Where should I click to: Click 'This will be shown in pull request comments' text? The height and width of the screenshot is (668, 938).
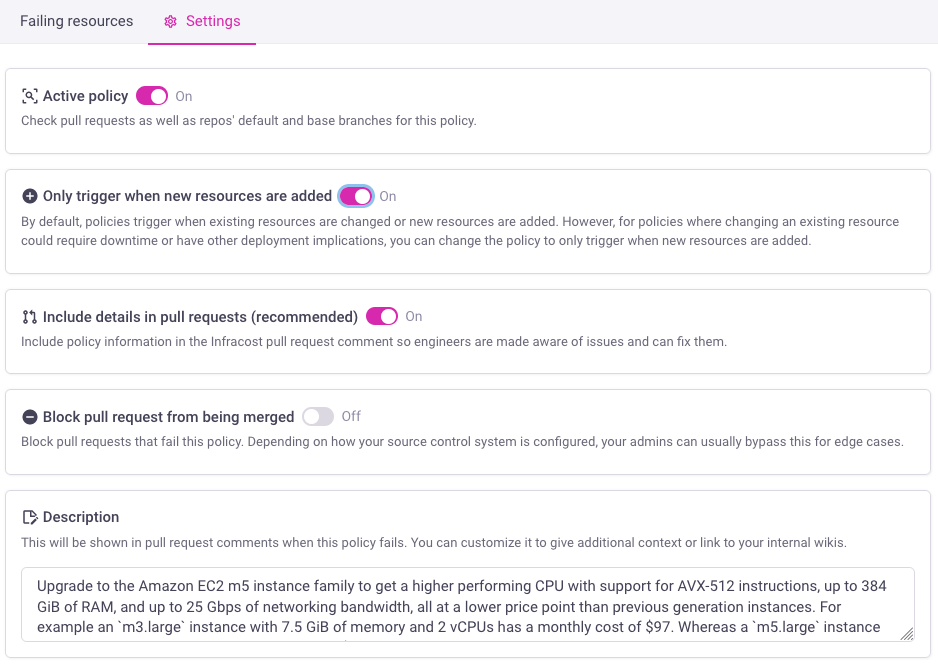[x=434, y=543]
